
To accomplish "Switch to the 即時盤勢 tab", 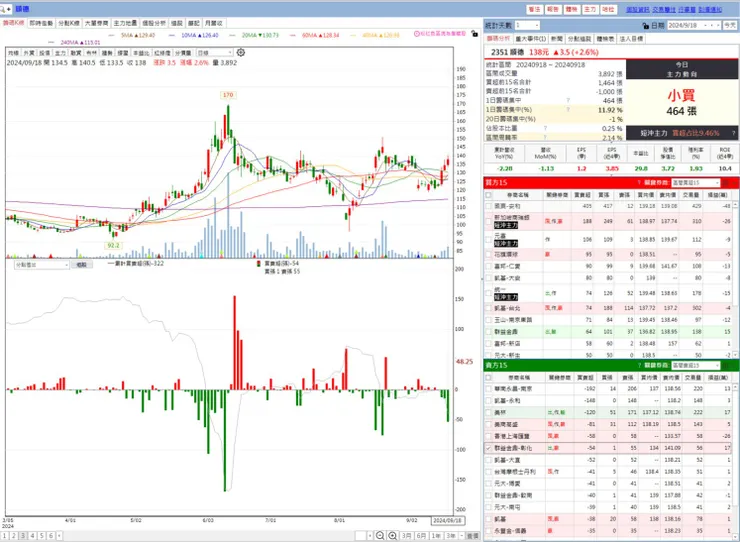I will pyautogui.click(x=41, y=23).
